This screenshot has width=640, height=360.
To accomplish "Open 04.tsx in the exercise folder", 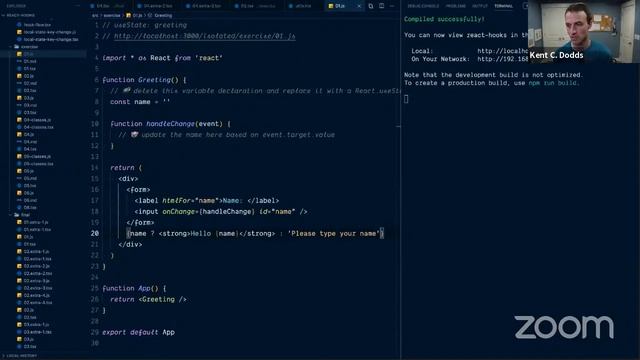I will click(x=30, y=149).
